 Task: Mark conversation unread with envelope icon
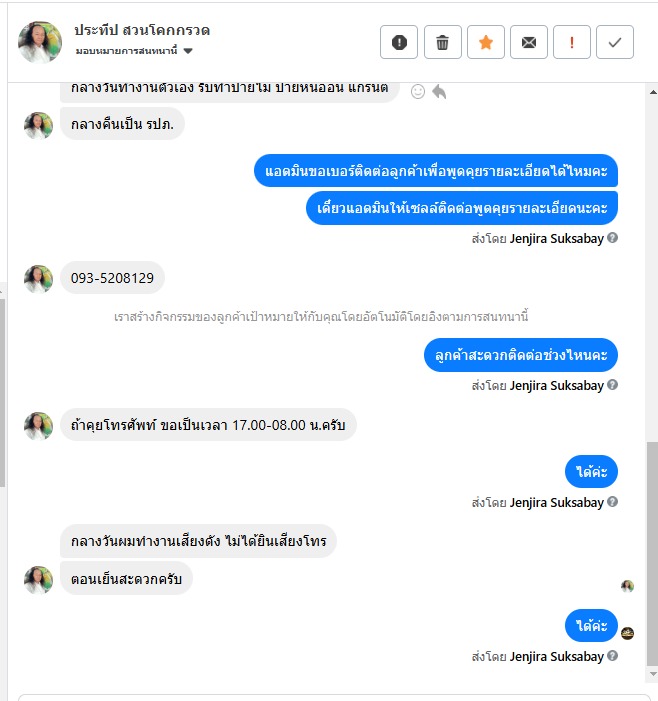[529, 42]
